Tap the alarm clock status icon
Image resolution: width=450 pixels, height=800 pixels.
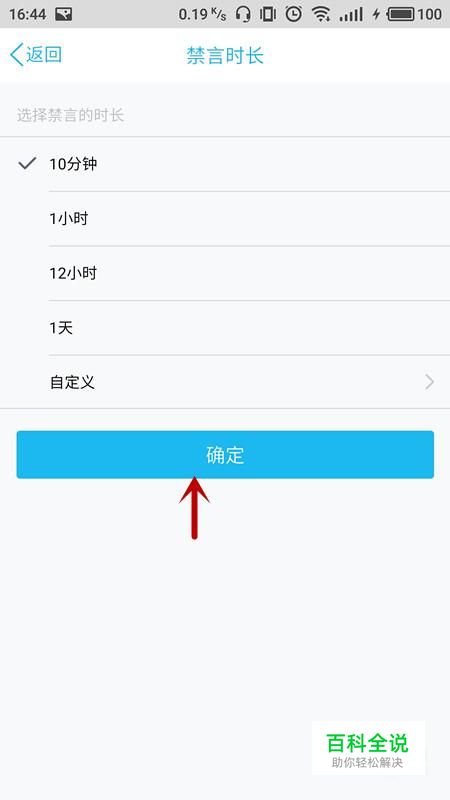pos(293,14)
